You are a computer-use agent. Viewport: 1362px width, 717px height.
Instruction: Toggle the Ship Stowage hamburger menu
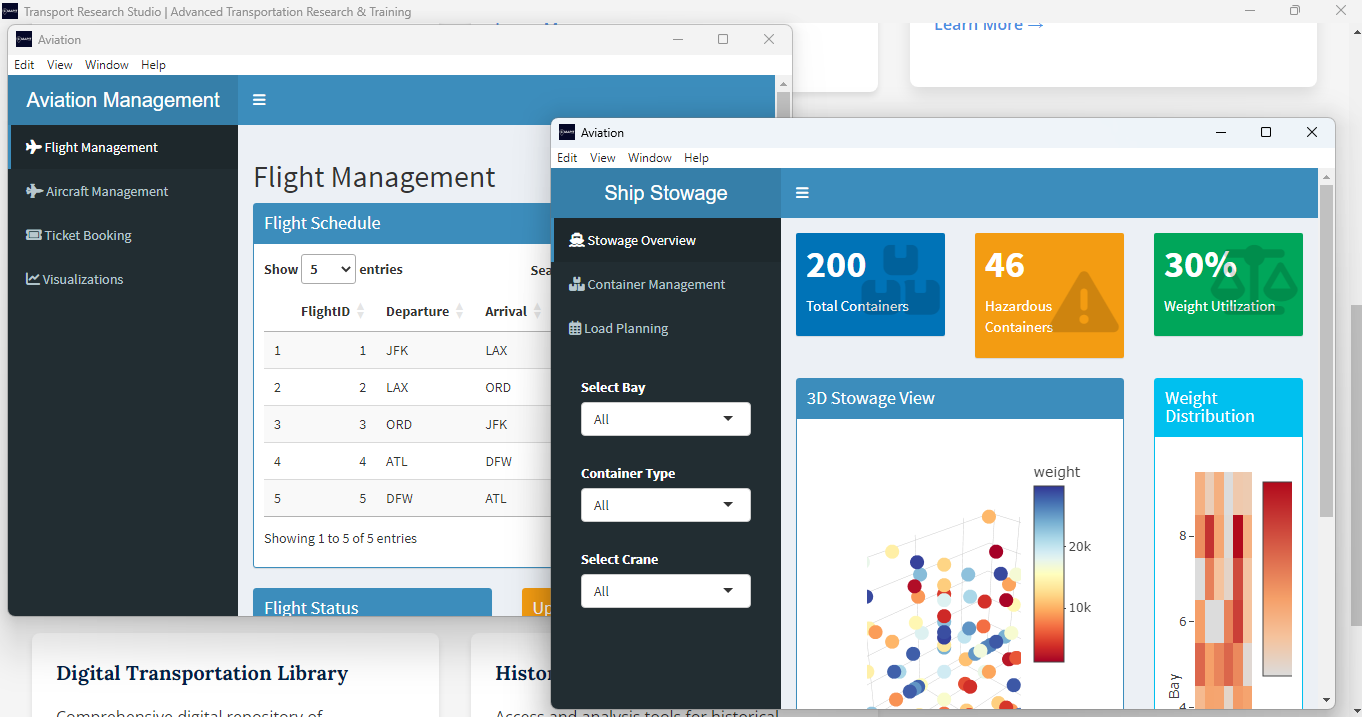[802, 193]
